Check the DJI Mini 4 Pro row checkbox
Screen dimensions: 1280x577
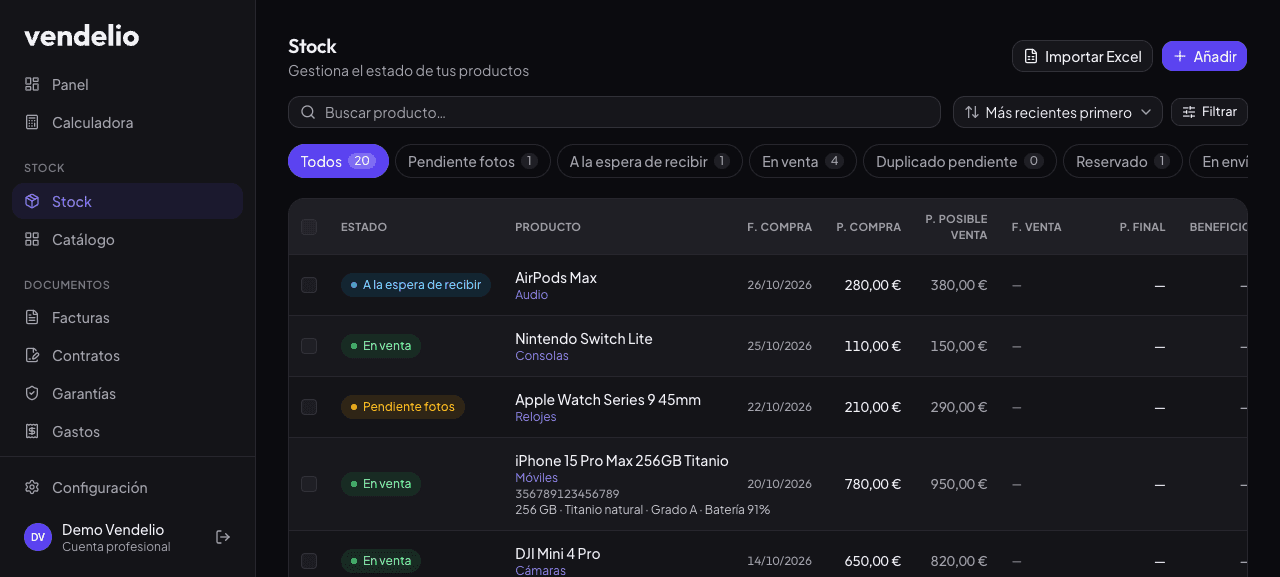pos(309,561)
